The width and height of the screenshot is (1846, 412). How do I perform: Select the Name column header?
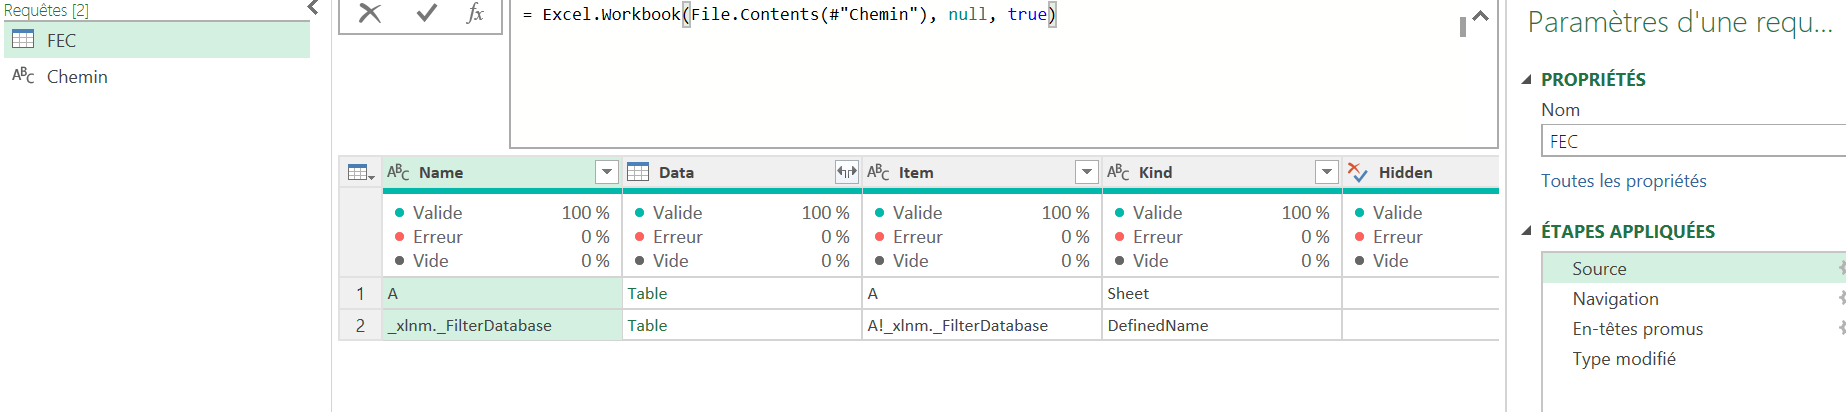pos(502,172)
